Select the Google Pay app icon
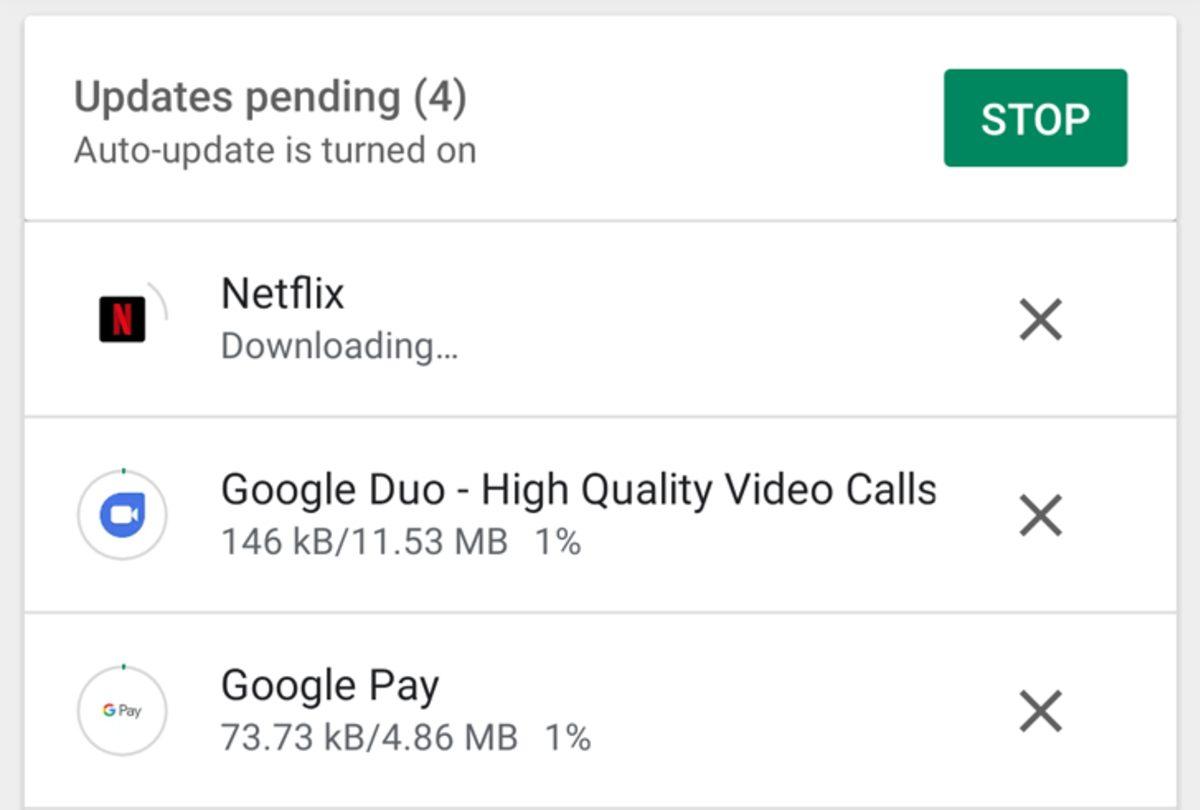Viewport: 1200px width, 810px height. pyautogui.click(x=120, y=710)
